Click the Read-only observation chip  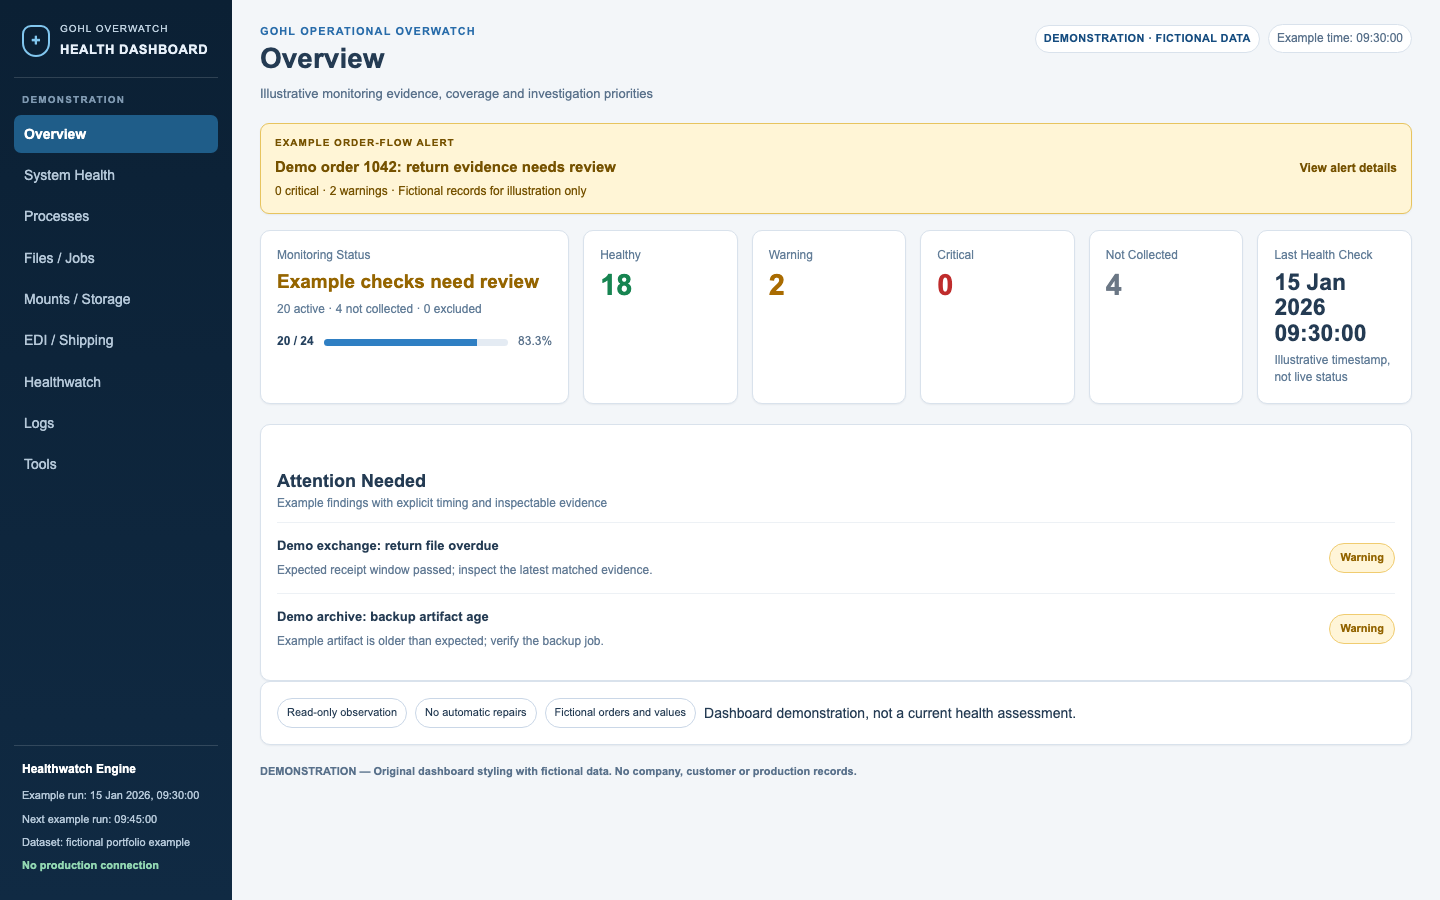[x=342, y=713]
